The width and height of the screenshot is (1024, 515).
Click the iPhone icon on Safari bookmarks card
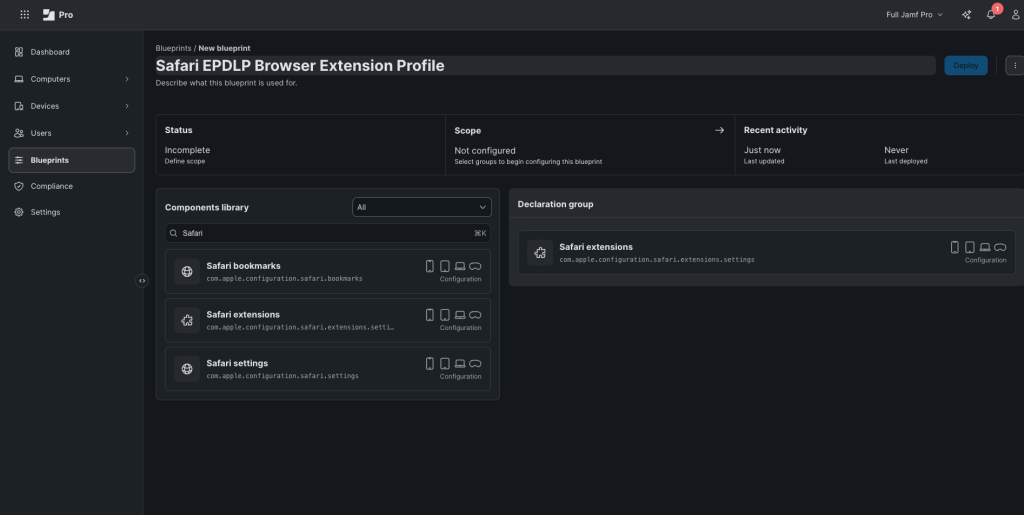coord(430,266)
